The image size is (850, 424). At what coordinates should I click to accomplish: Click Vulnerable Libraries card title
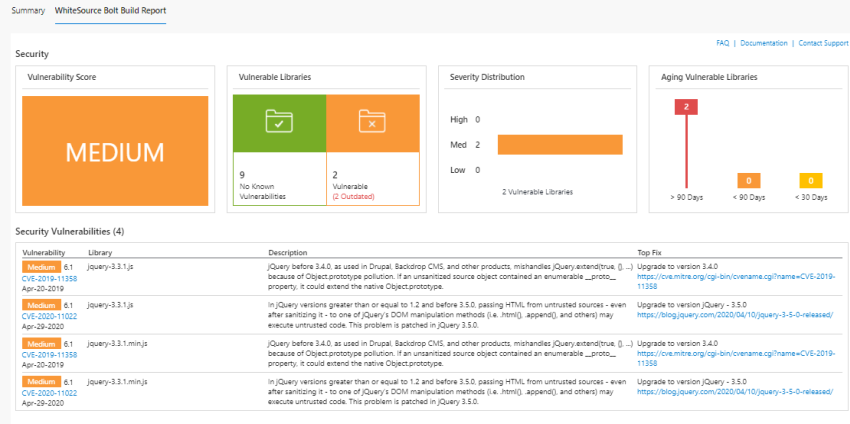[x=275, y=77]
